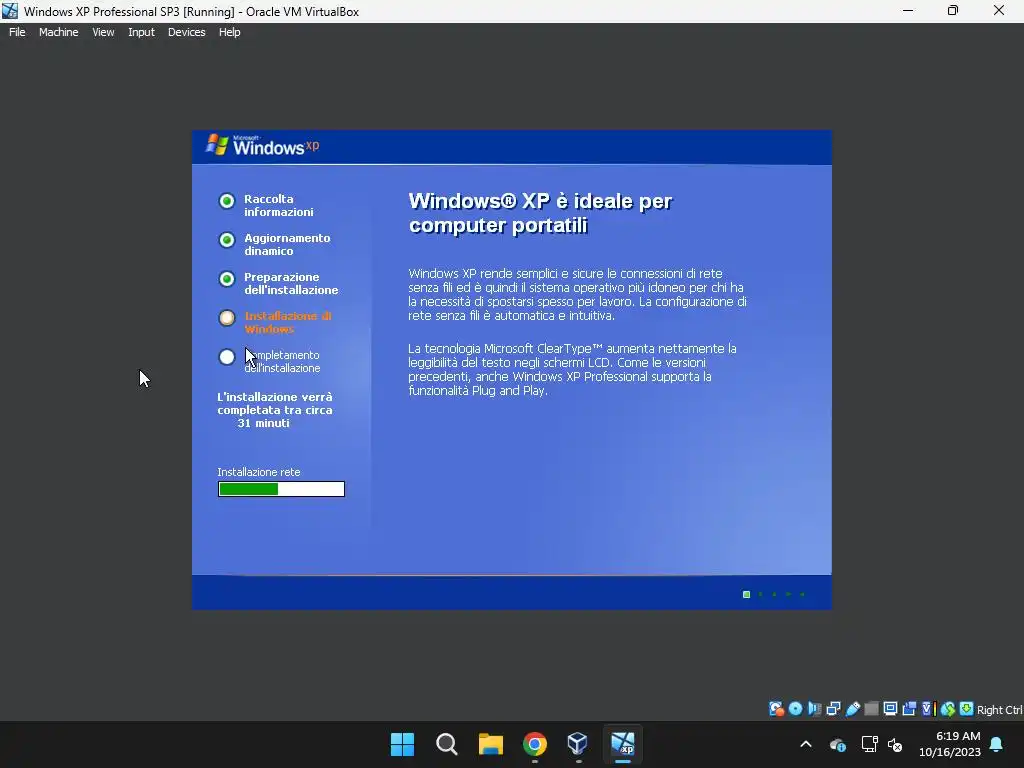Open the audio settings status icon
The width and height of the screenshot is (1024, 768).
[x=814, y=709]
